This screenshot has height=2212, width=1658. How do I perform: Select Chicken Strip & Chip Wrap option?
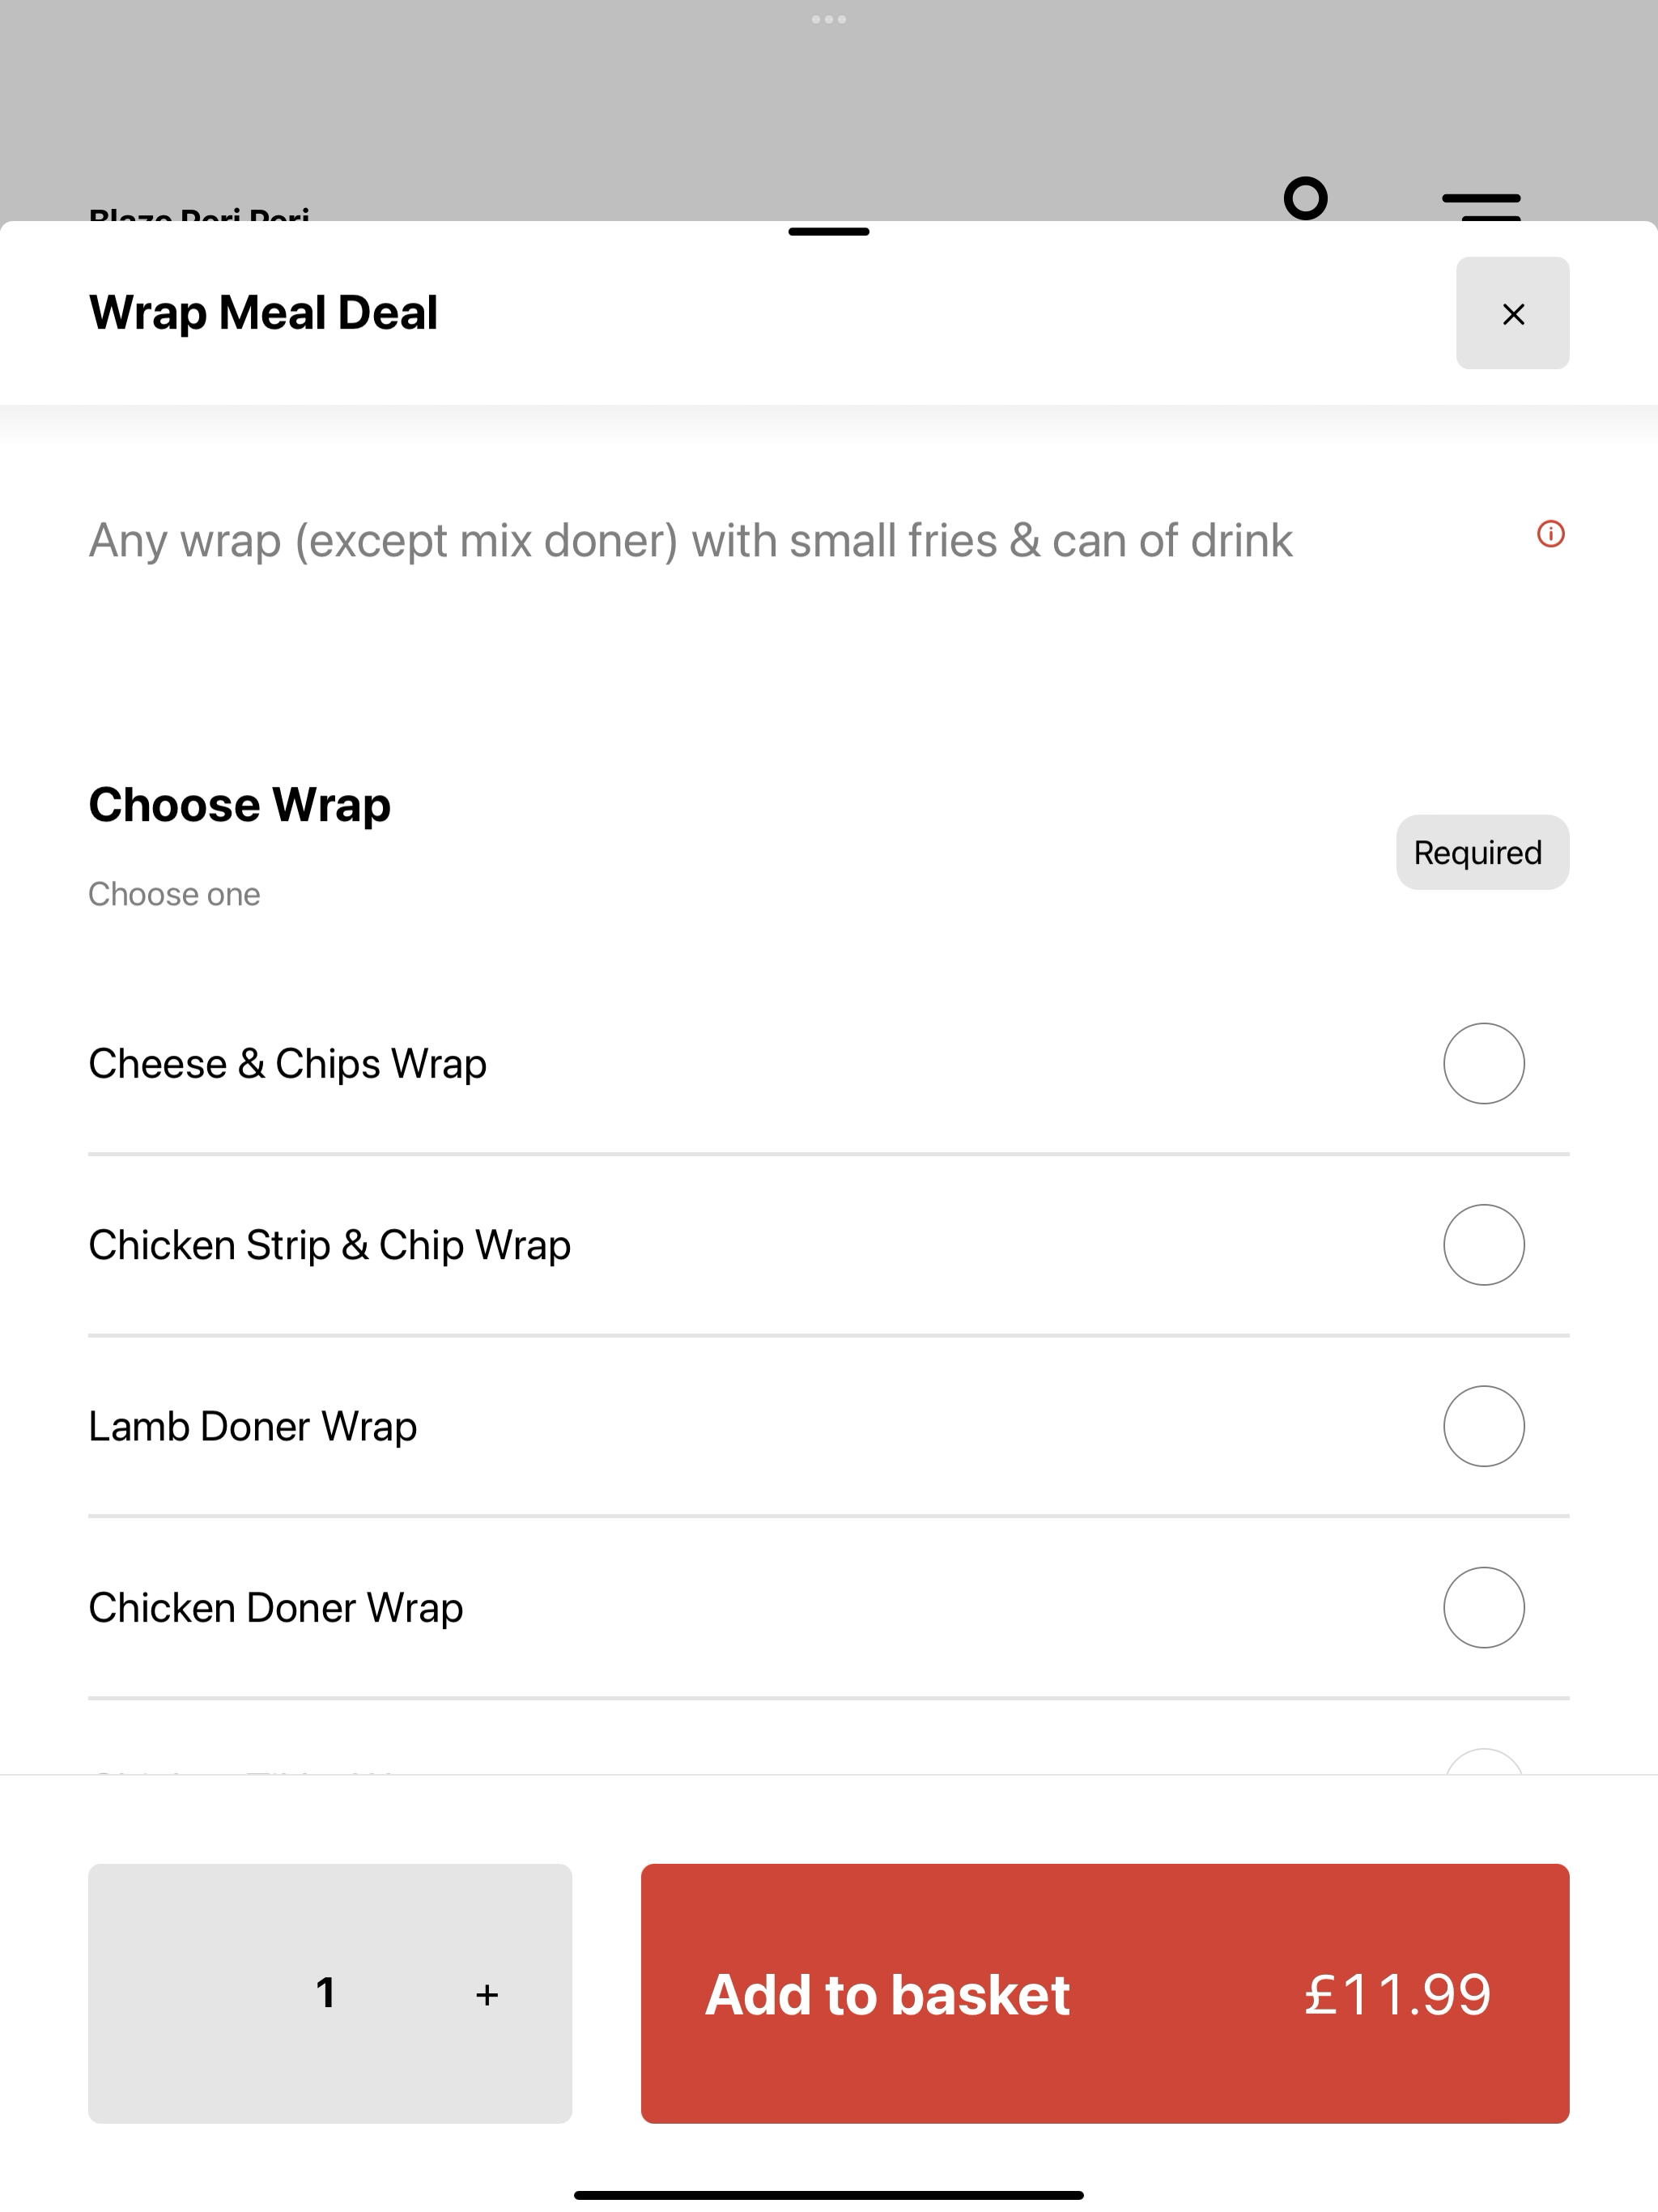click(x=828, y=1245)
